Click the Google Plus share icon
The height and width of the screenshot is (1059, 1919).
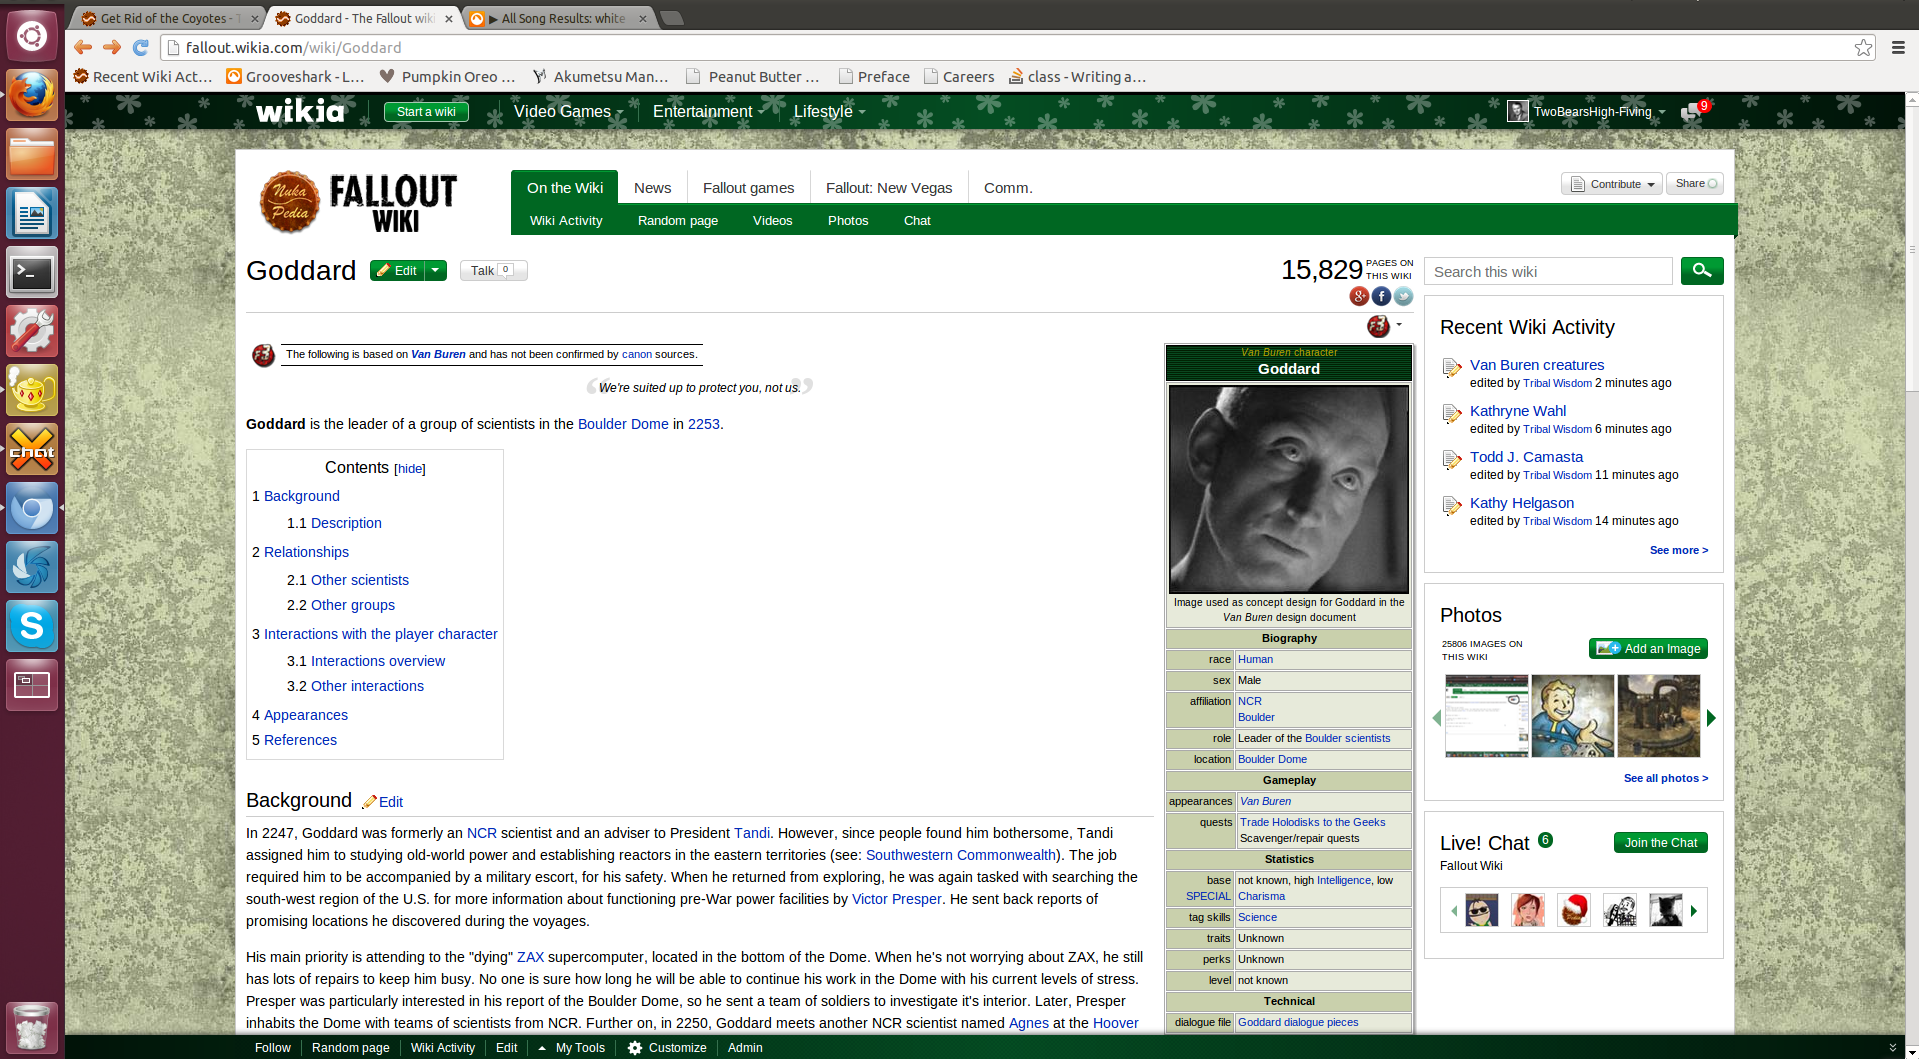(1359, 296)
